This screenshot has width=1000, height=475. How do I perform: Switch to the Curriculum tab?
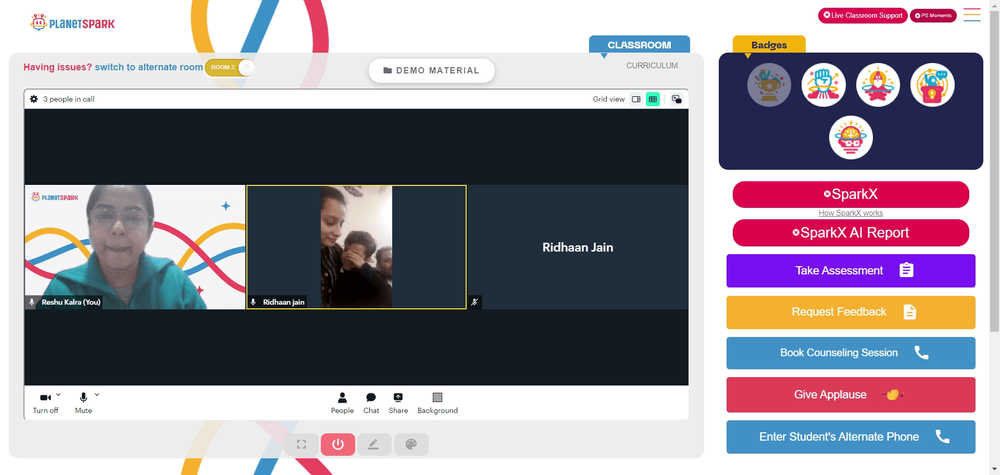point(652,66)
